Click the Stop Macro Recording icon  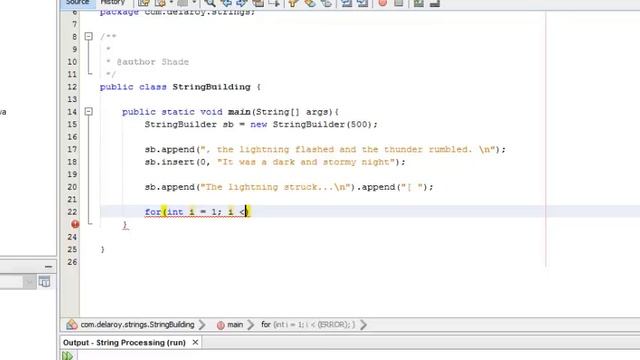point(399,3)
